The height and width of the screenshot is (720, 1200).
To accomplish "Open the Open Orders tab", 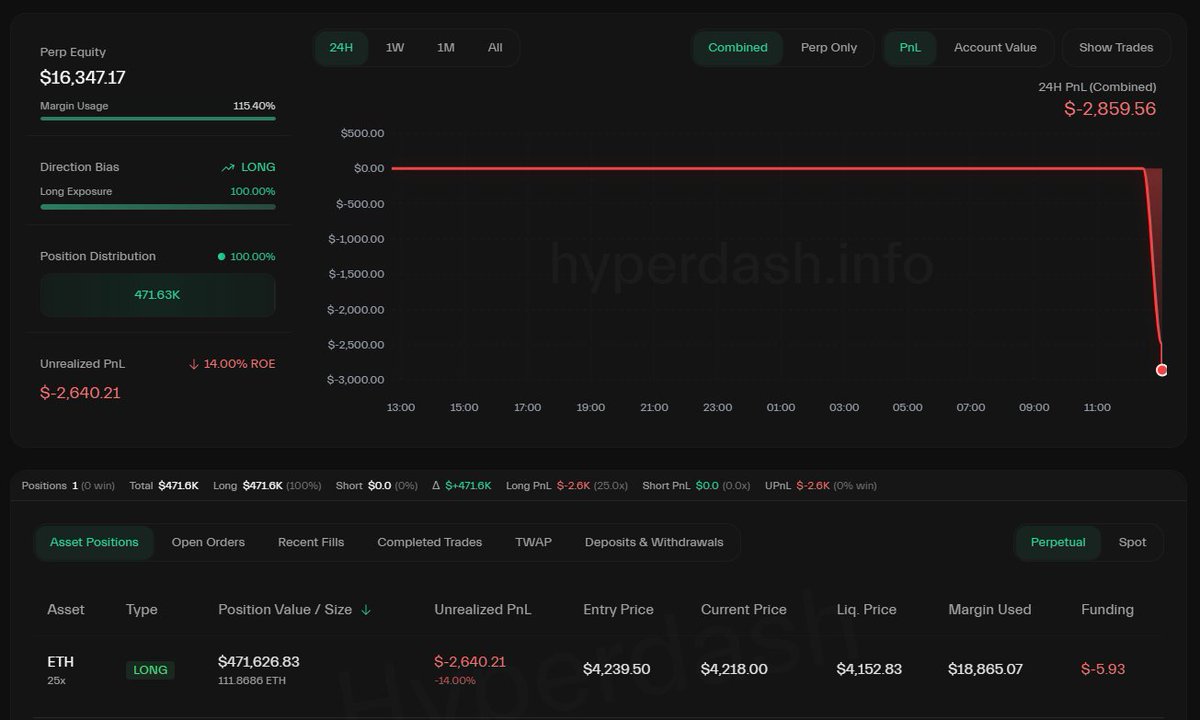I will (208, 542).
